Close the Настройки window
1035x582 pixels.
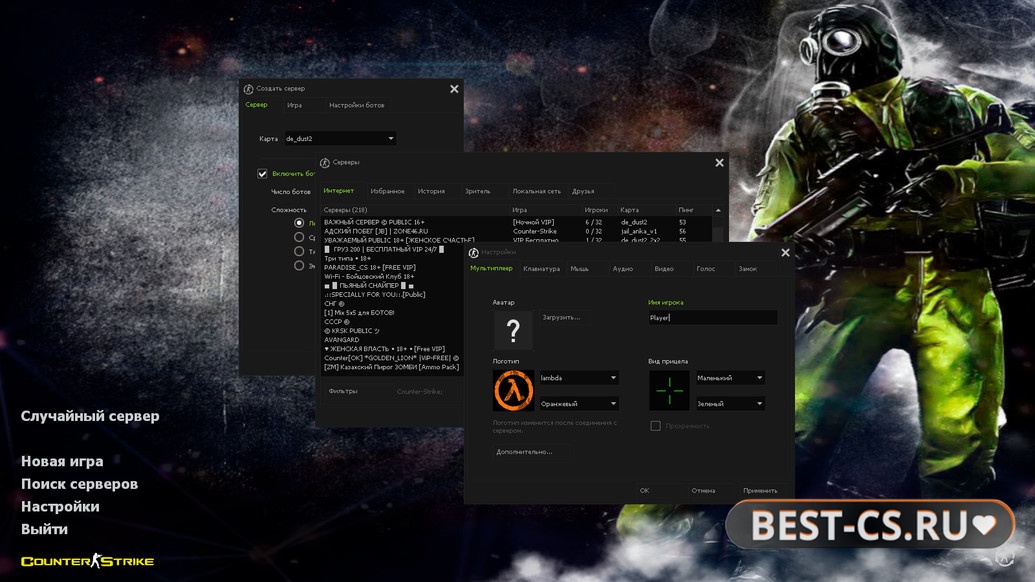pyautogui.click(x=785, y=252)
